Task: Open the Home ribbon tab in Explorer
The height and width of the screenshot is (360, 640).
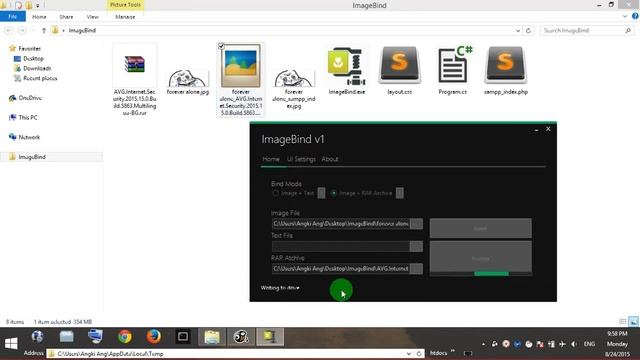Action: (x=39, y=17)
